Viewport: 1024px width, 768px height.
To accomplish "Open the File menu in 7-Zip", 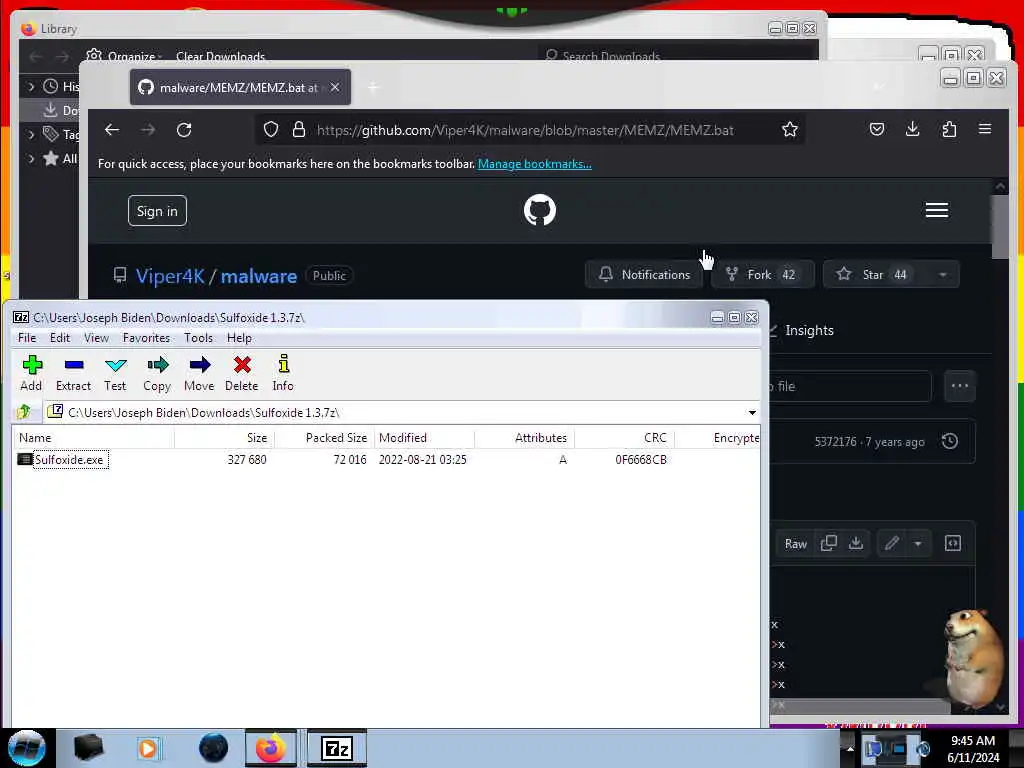I will click(27, 338).
